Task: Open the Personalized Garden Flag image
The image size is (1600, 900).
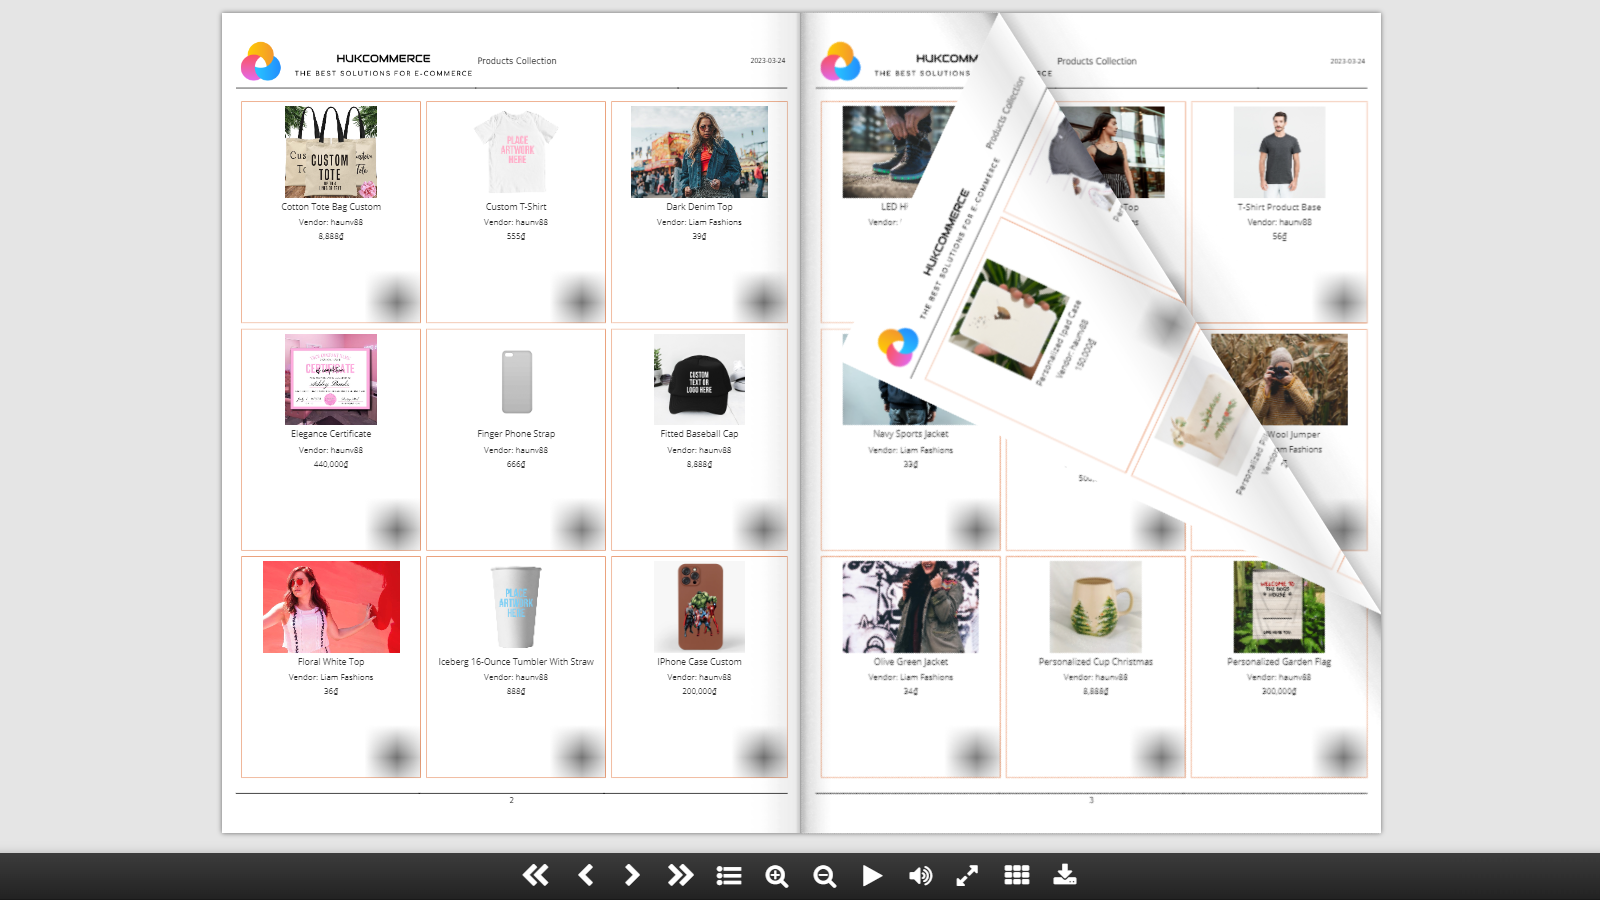Action: click(x=1279, y=607)
